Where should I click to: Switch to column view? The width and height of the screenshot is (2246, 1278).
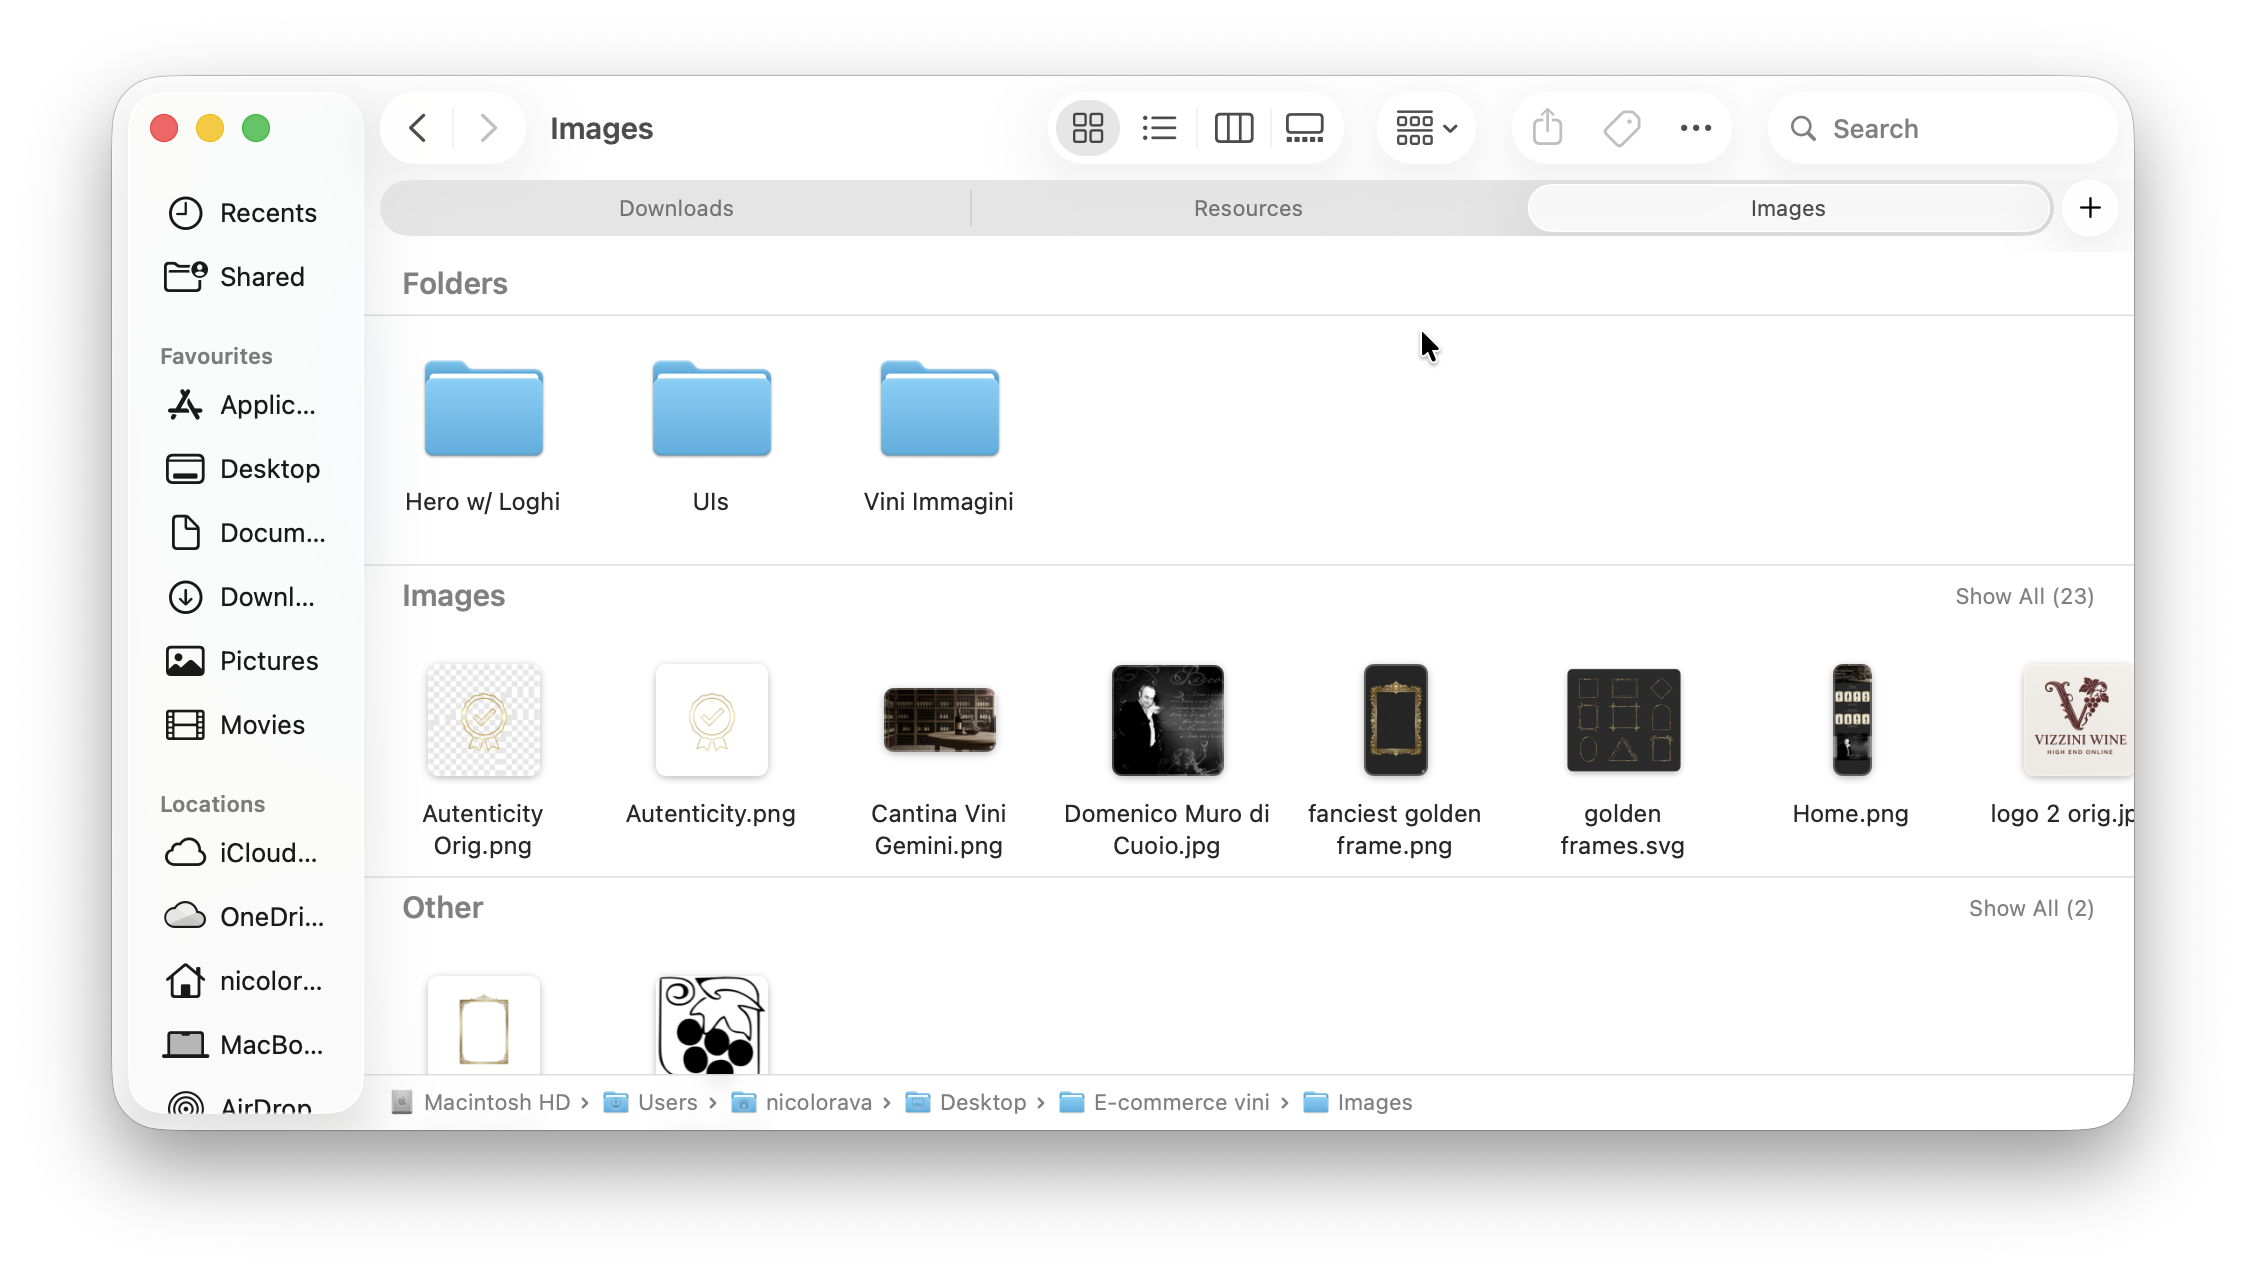pos(1233,128)
